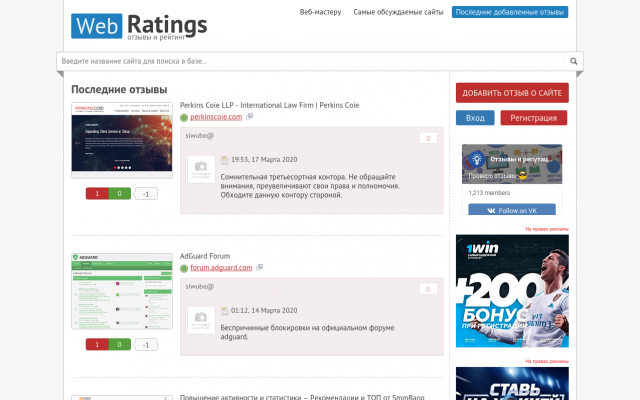Click the siwube@ author of AdGuard review

[x=200, y=287]
